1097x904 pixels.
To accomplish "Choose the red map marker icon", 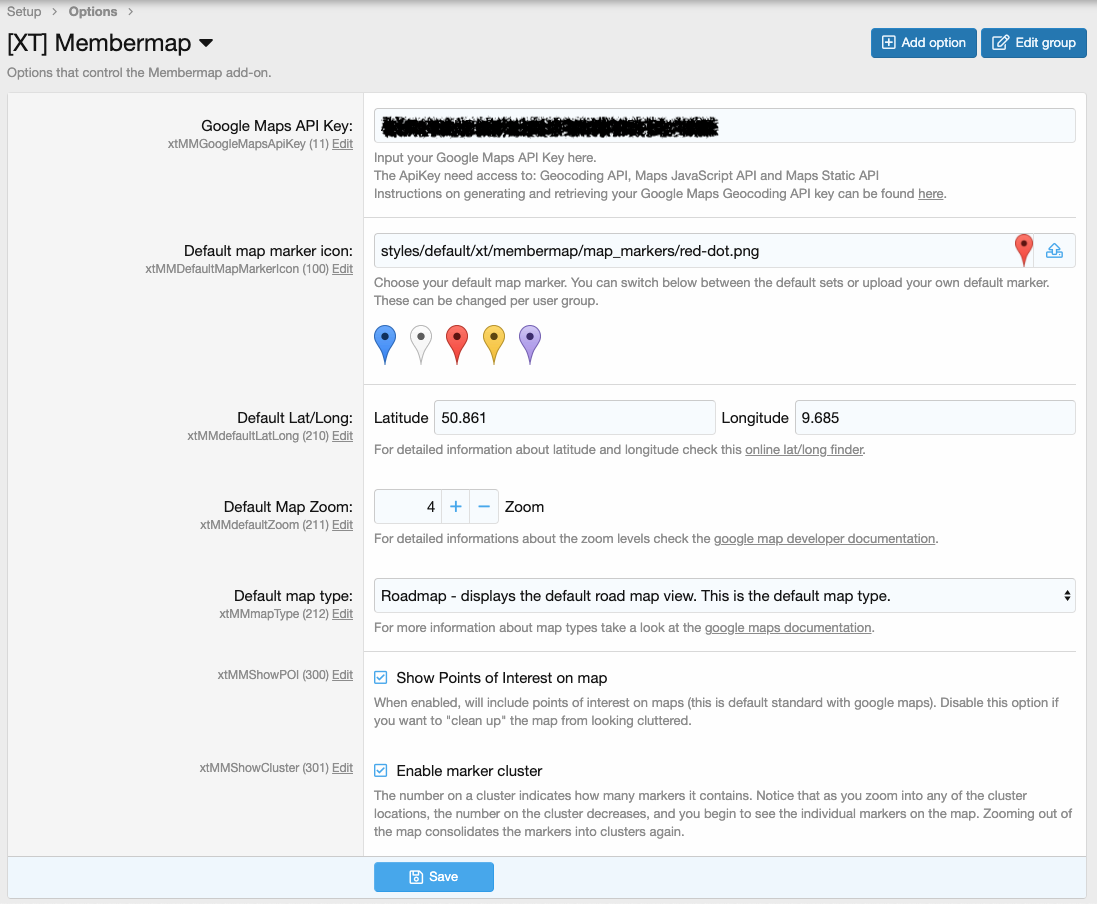I will 457,342.
